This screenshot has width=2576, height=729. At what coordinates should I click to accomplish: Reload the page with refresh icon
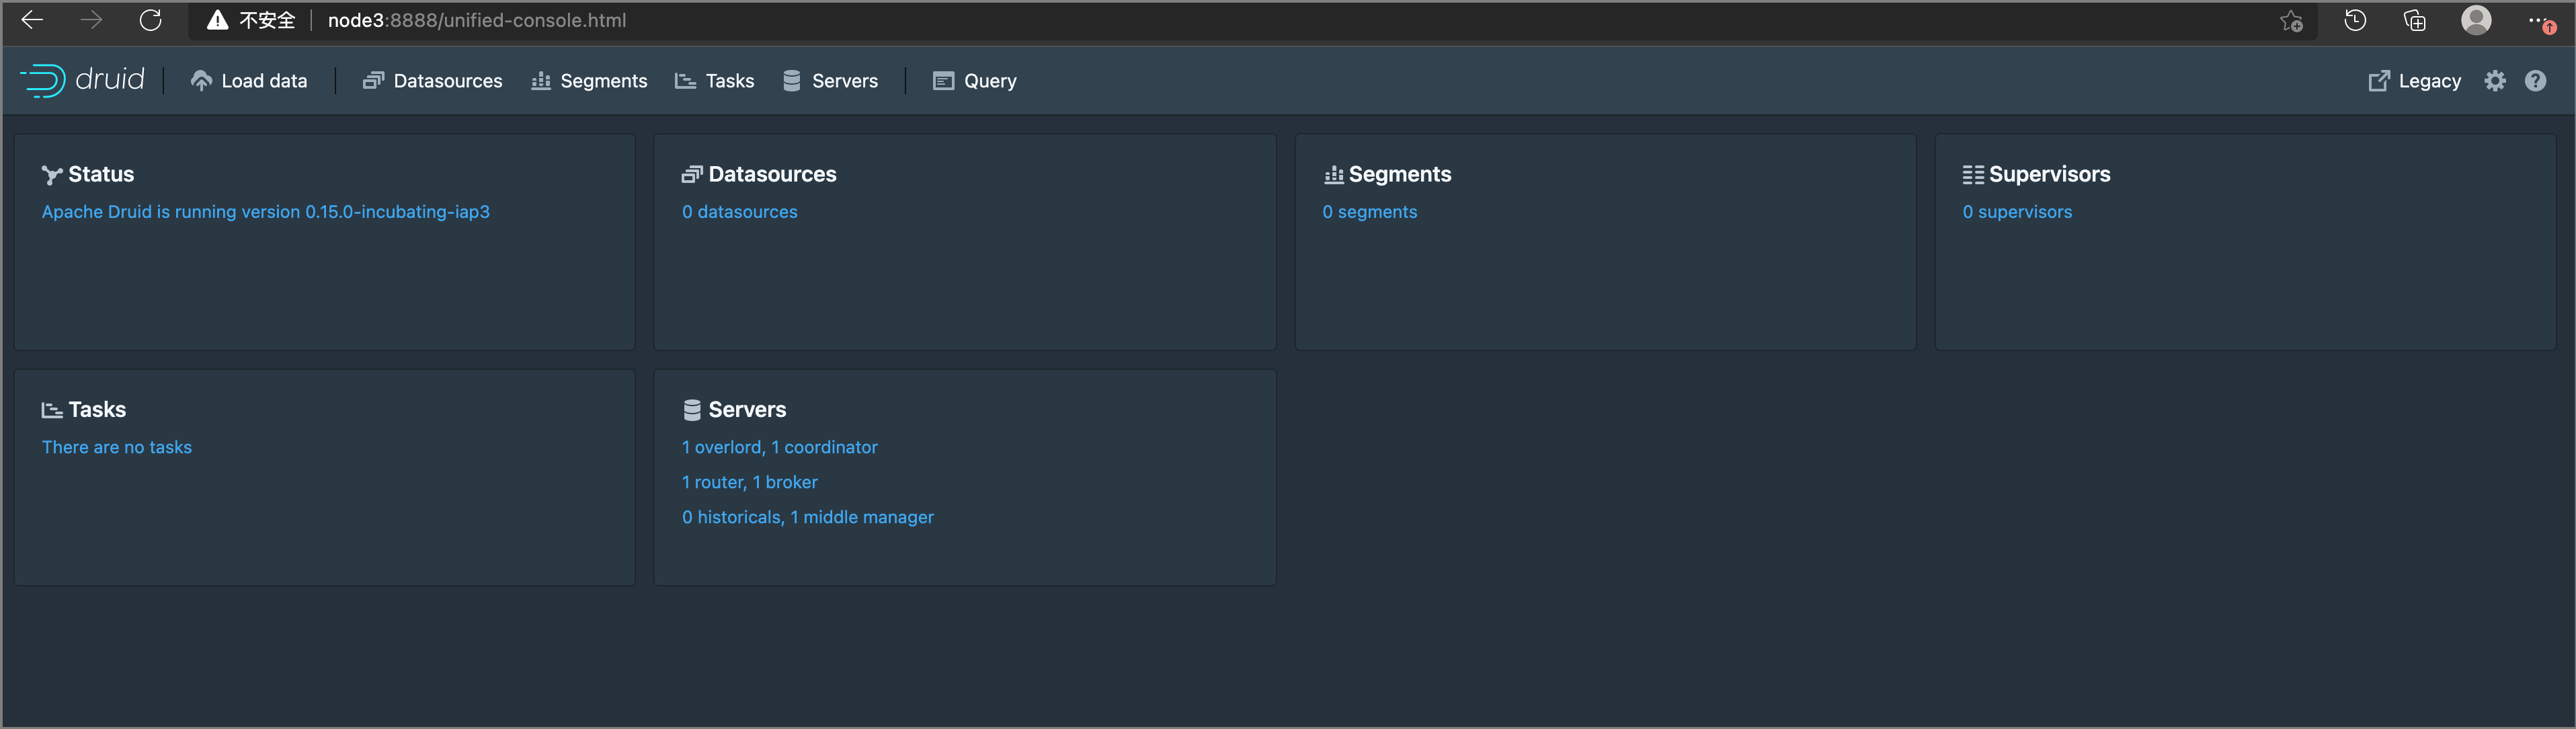151,20
